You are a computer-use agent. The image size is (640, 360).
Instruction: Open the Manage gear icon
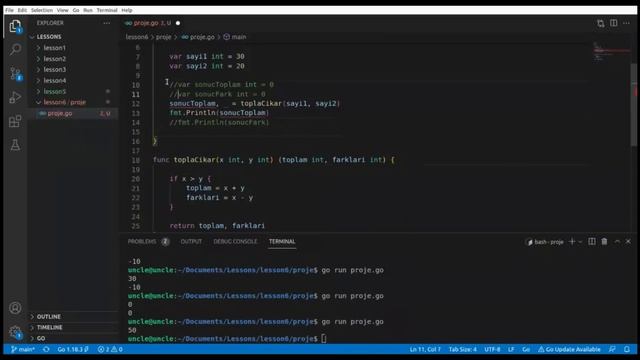tap(15, 332)
